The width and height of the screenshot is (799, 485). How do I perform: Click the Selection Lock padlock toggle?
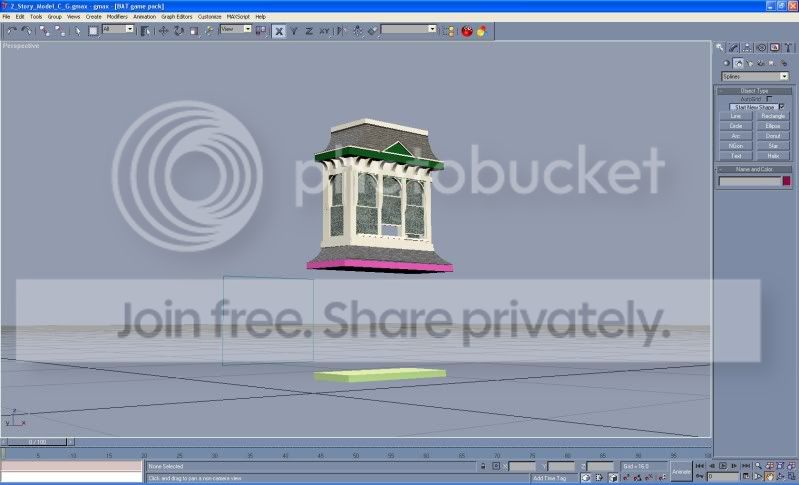483,466
